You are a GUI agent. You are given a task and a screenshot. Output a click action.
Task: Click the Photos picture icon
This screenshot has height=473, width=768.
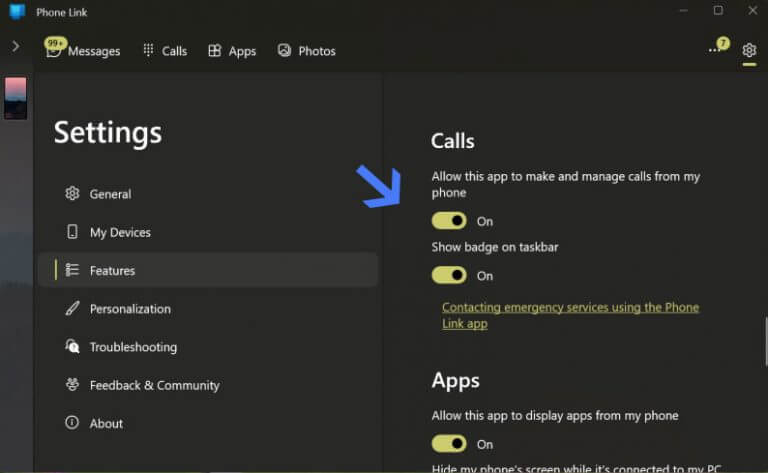point(284,50)
